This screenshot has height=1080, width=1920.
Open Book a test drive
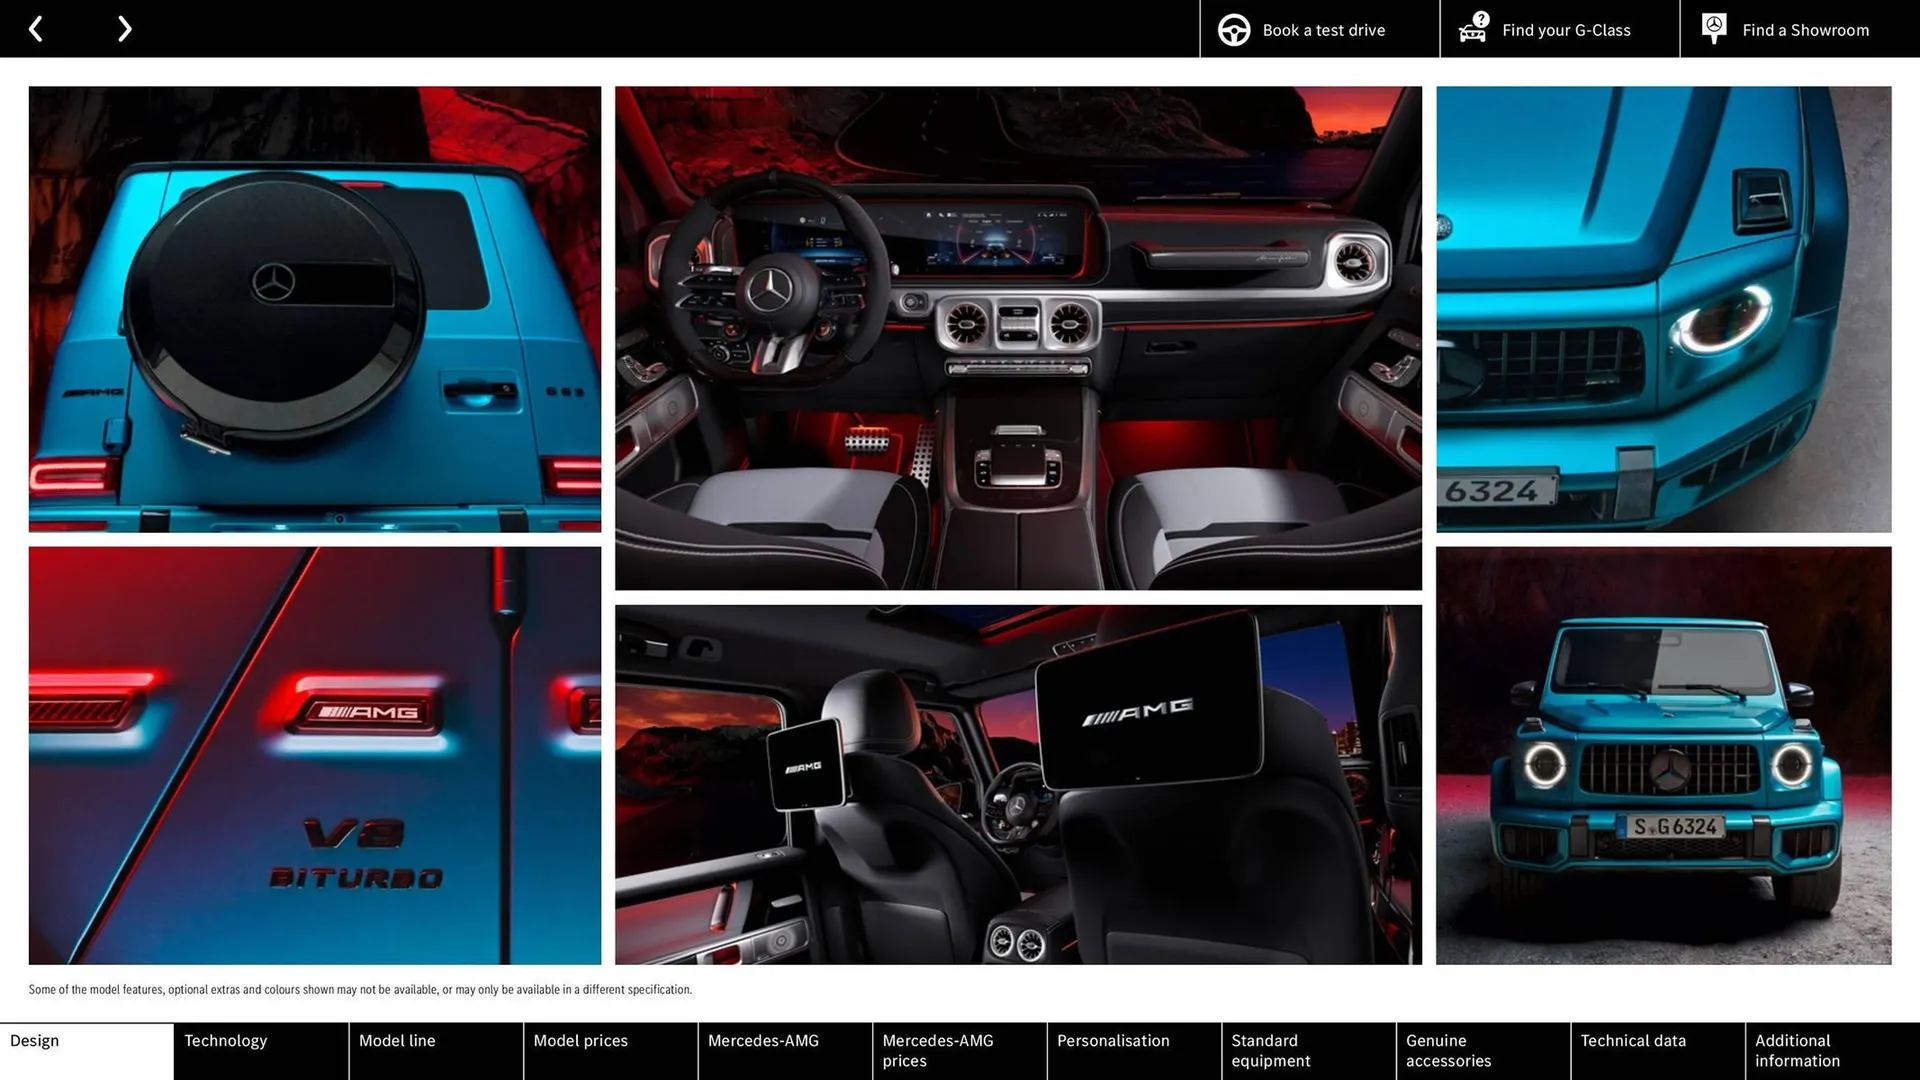click(1323, 30)
